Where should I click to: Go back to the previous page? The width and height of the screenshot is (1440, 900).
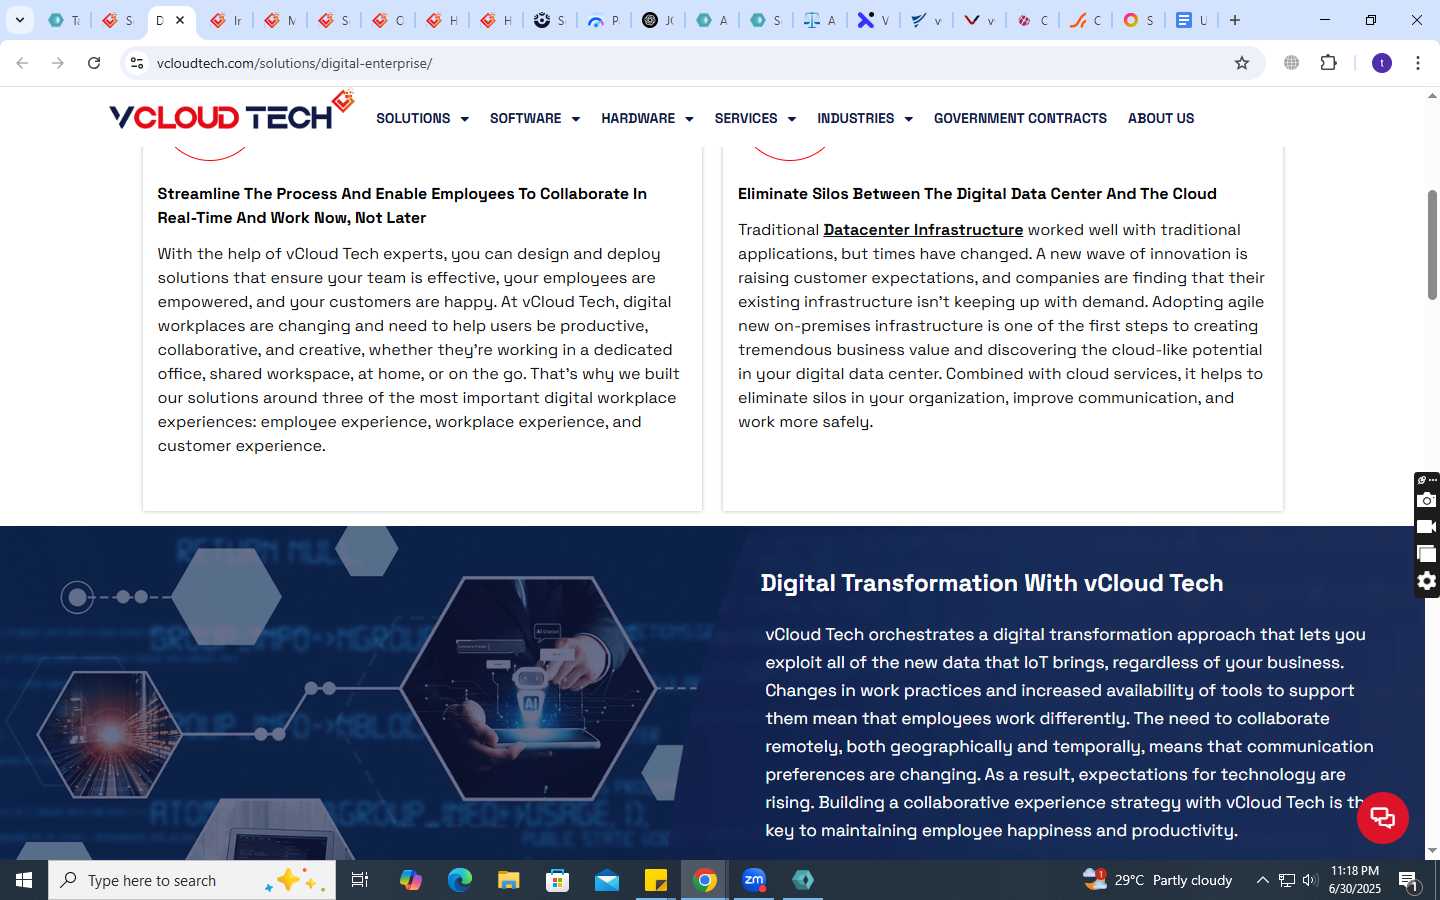point(22,63)
